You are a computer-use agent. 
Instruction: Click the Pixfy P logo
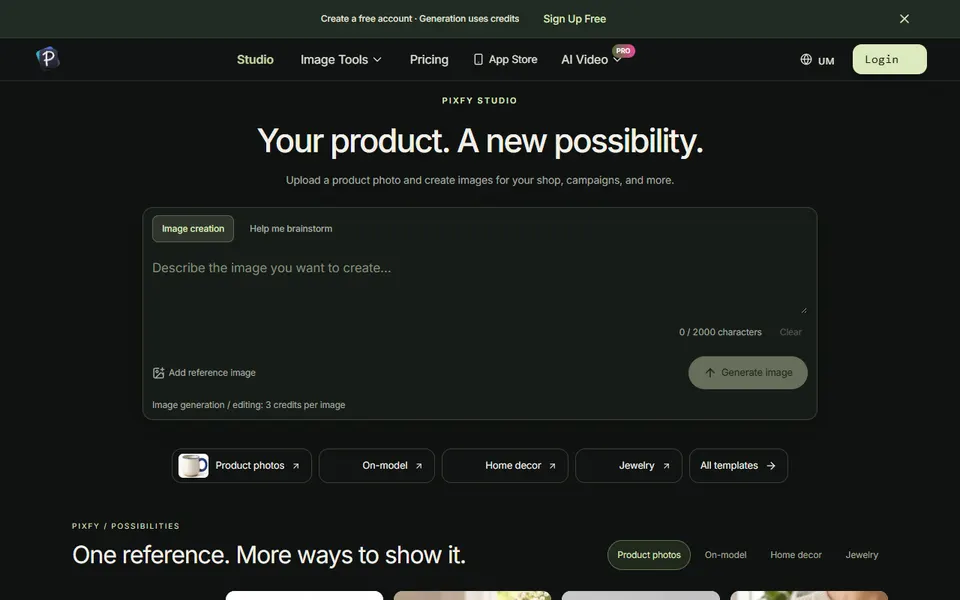click(47, 59)
